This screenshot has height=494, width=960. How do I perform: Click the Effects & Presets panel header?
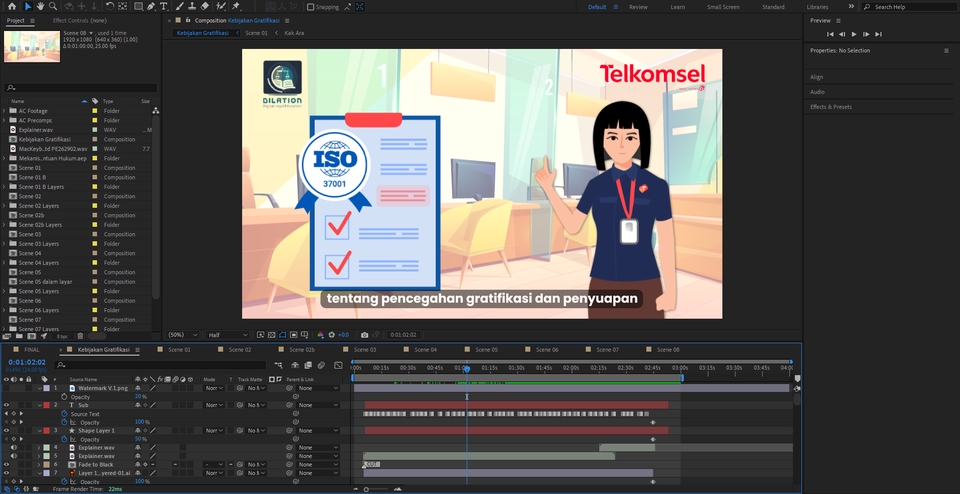point(831,106)
